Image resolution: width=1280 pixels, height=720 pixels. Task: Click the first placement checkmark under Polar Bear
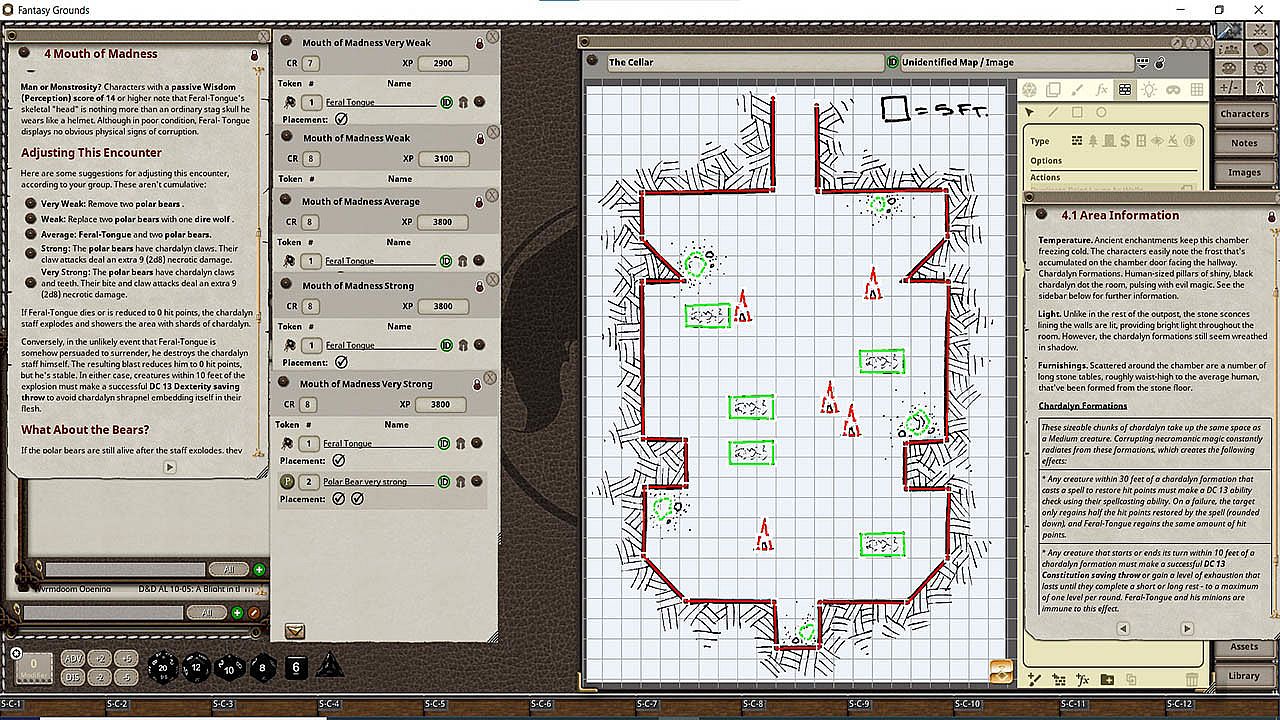click(x=339, y=498)
